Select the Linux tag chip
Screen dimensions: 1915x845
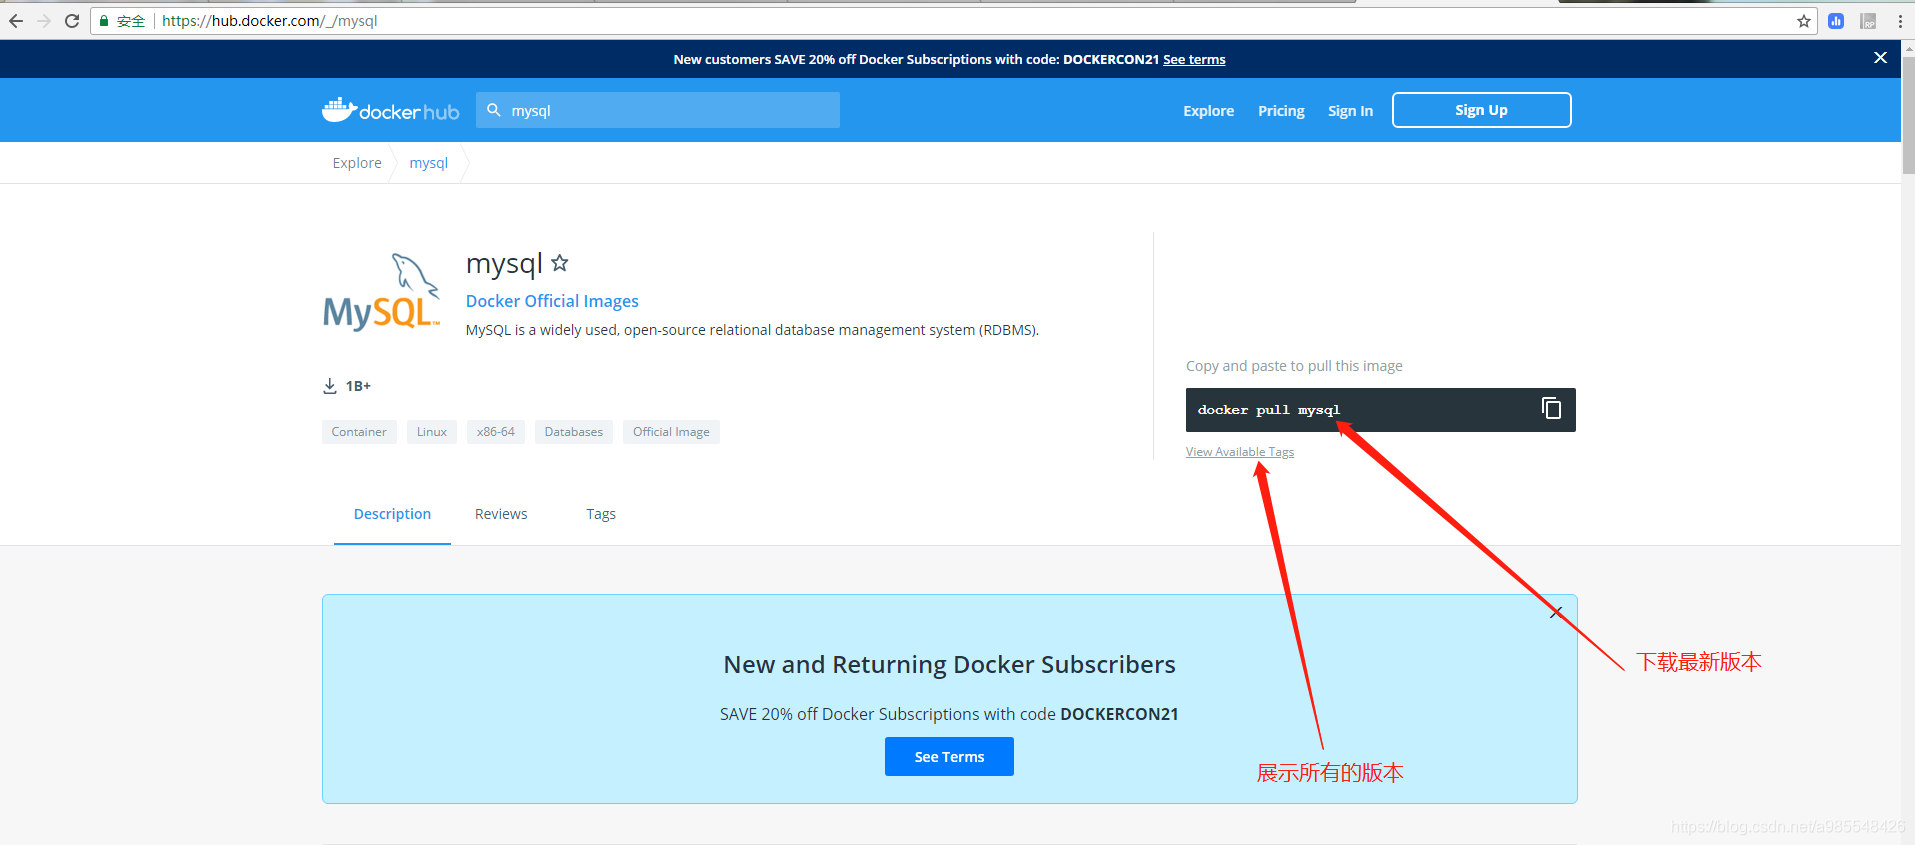coord(432,432)
